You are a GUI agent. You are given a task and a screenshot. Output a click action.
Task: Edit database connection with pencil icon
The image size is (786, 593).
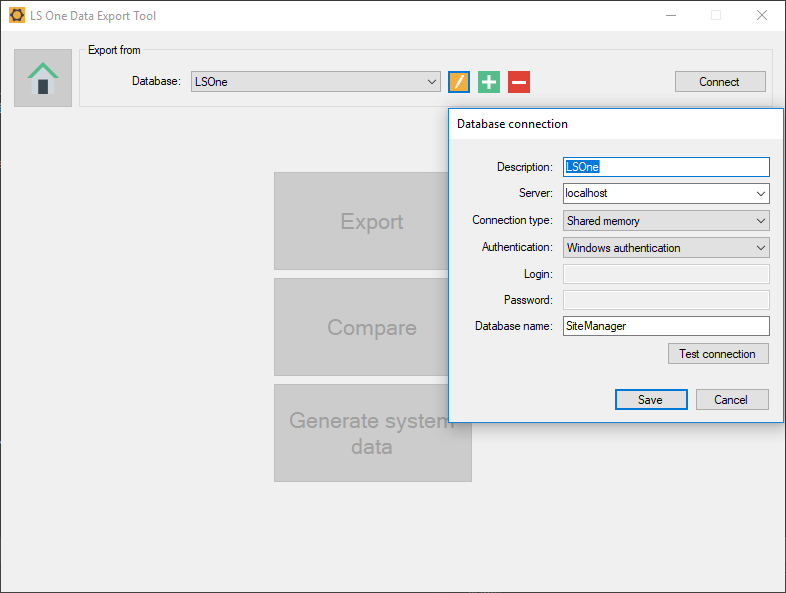(x=459, y=82)
